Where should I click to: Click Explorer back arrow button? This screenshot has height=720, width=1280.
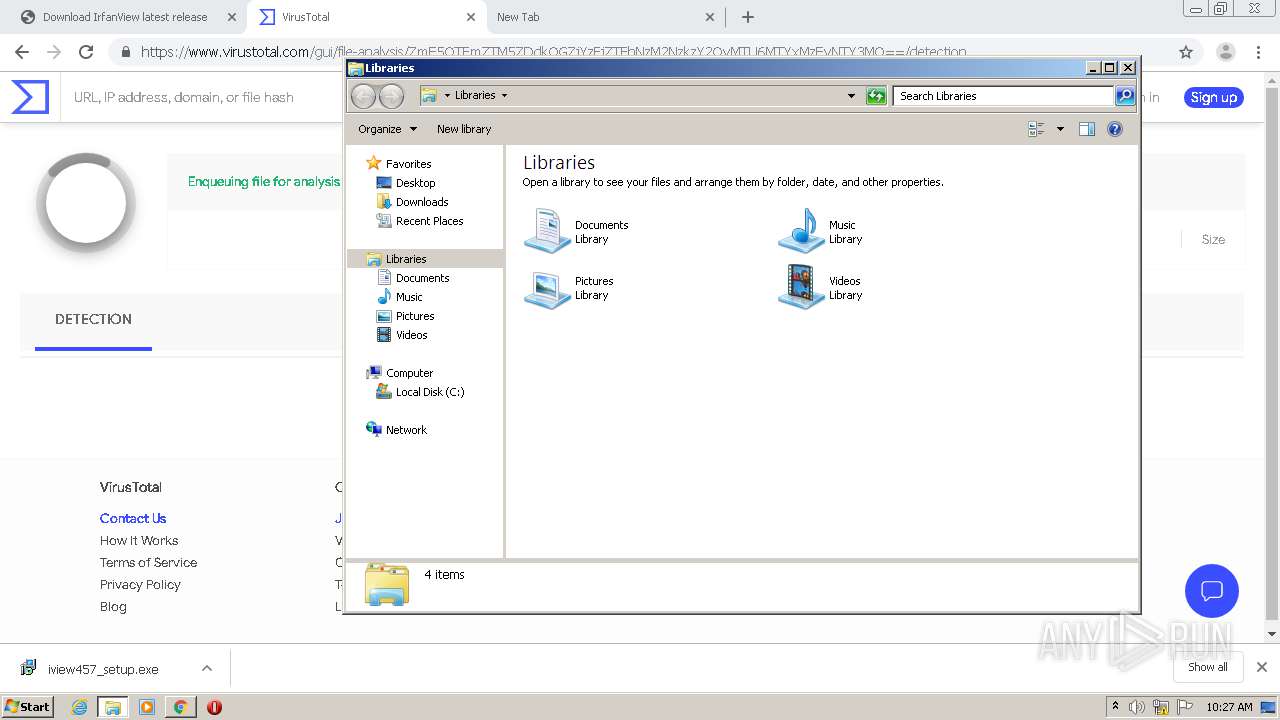363,96
